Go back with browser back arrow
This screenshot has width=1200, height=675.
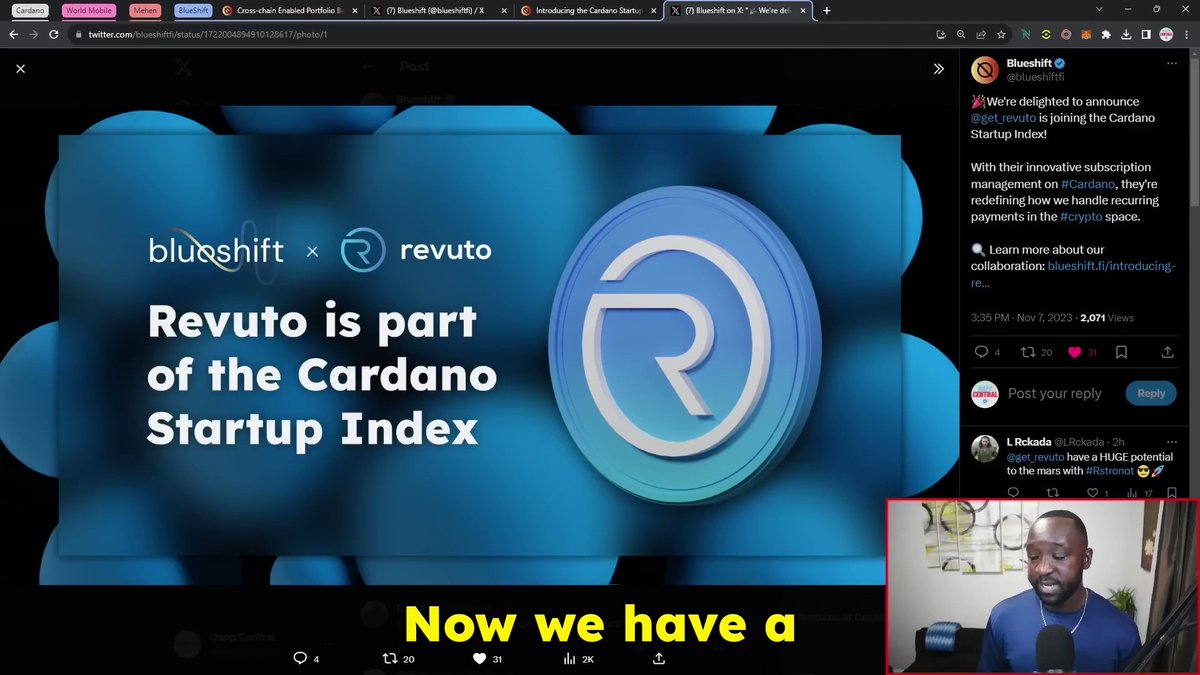(14, 34)
